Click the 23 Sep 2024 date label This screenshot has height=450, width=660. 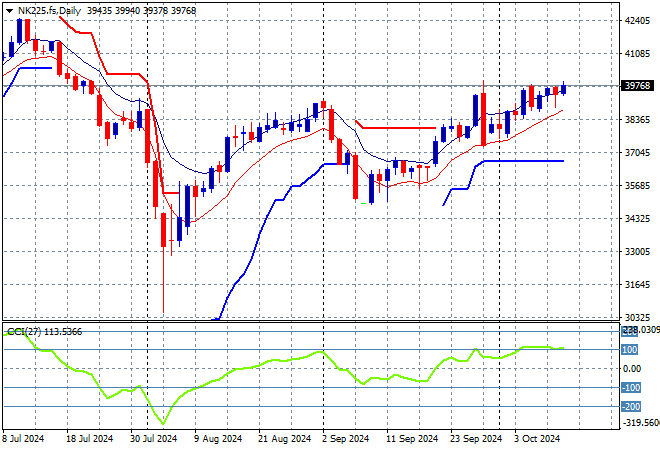(x=473, y=438)
